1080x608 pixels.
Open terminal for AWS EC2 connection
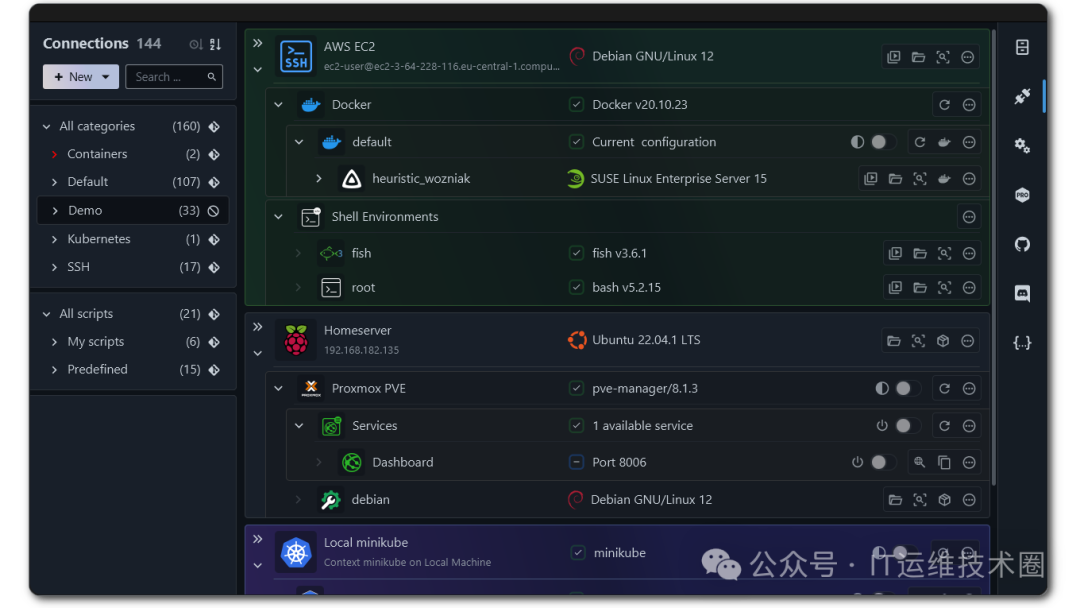pyautogui.click(x=893, y=57)
